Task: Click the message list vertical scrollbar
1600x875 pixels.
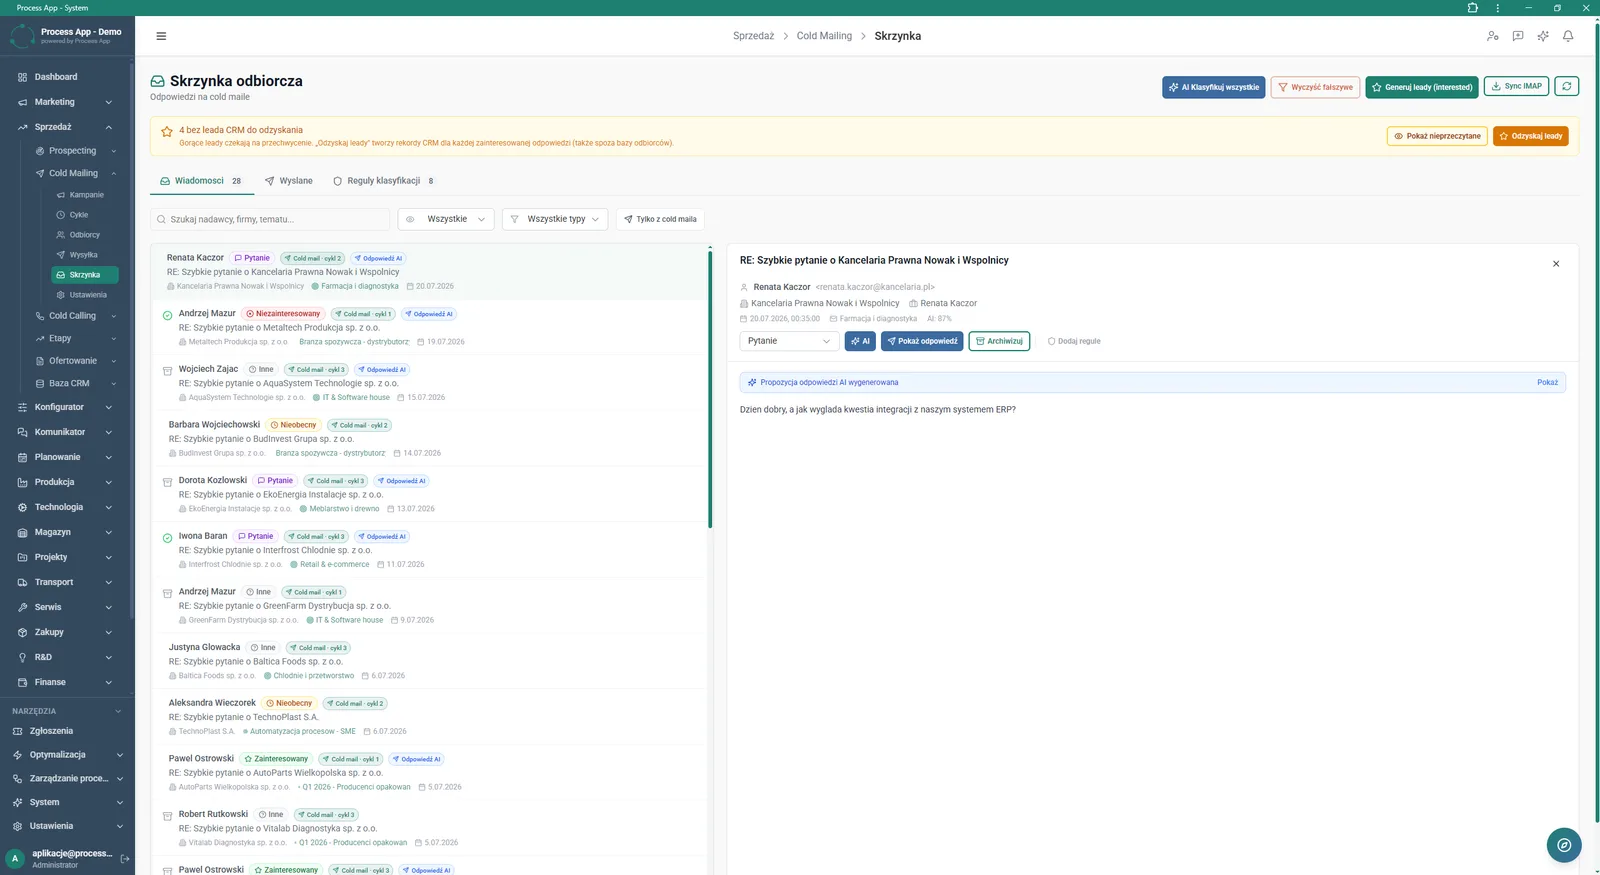Action: [710, 388]
